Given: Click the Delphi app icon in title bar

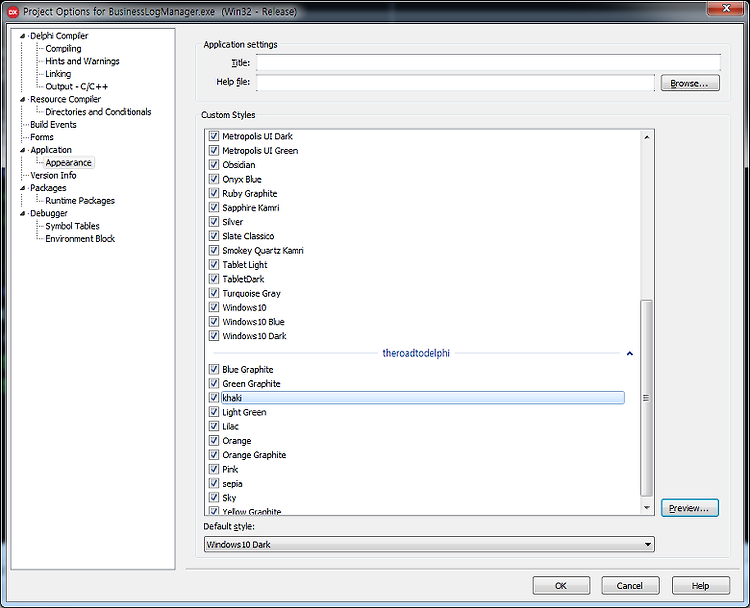Looking at the screenshot, I should [x=13, y=12].
